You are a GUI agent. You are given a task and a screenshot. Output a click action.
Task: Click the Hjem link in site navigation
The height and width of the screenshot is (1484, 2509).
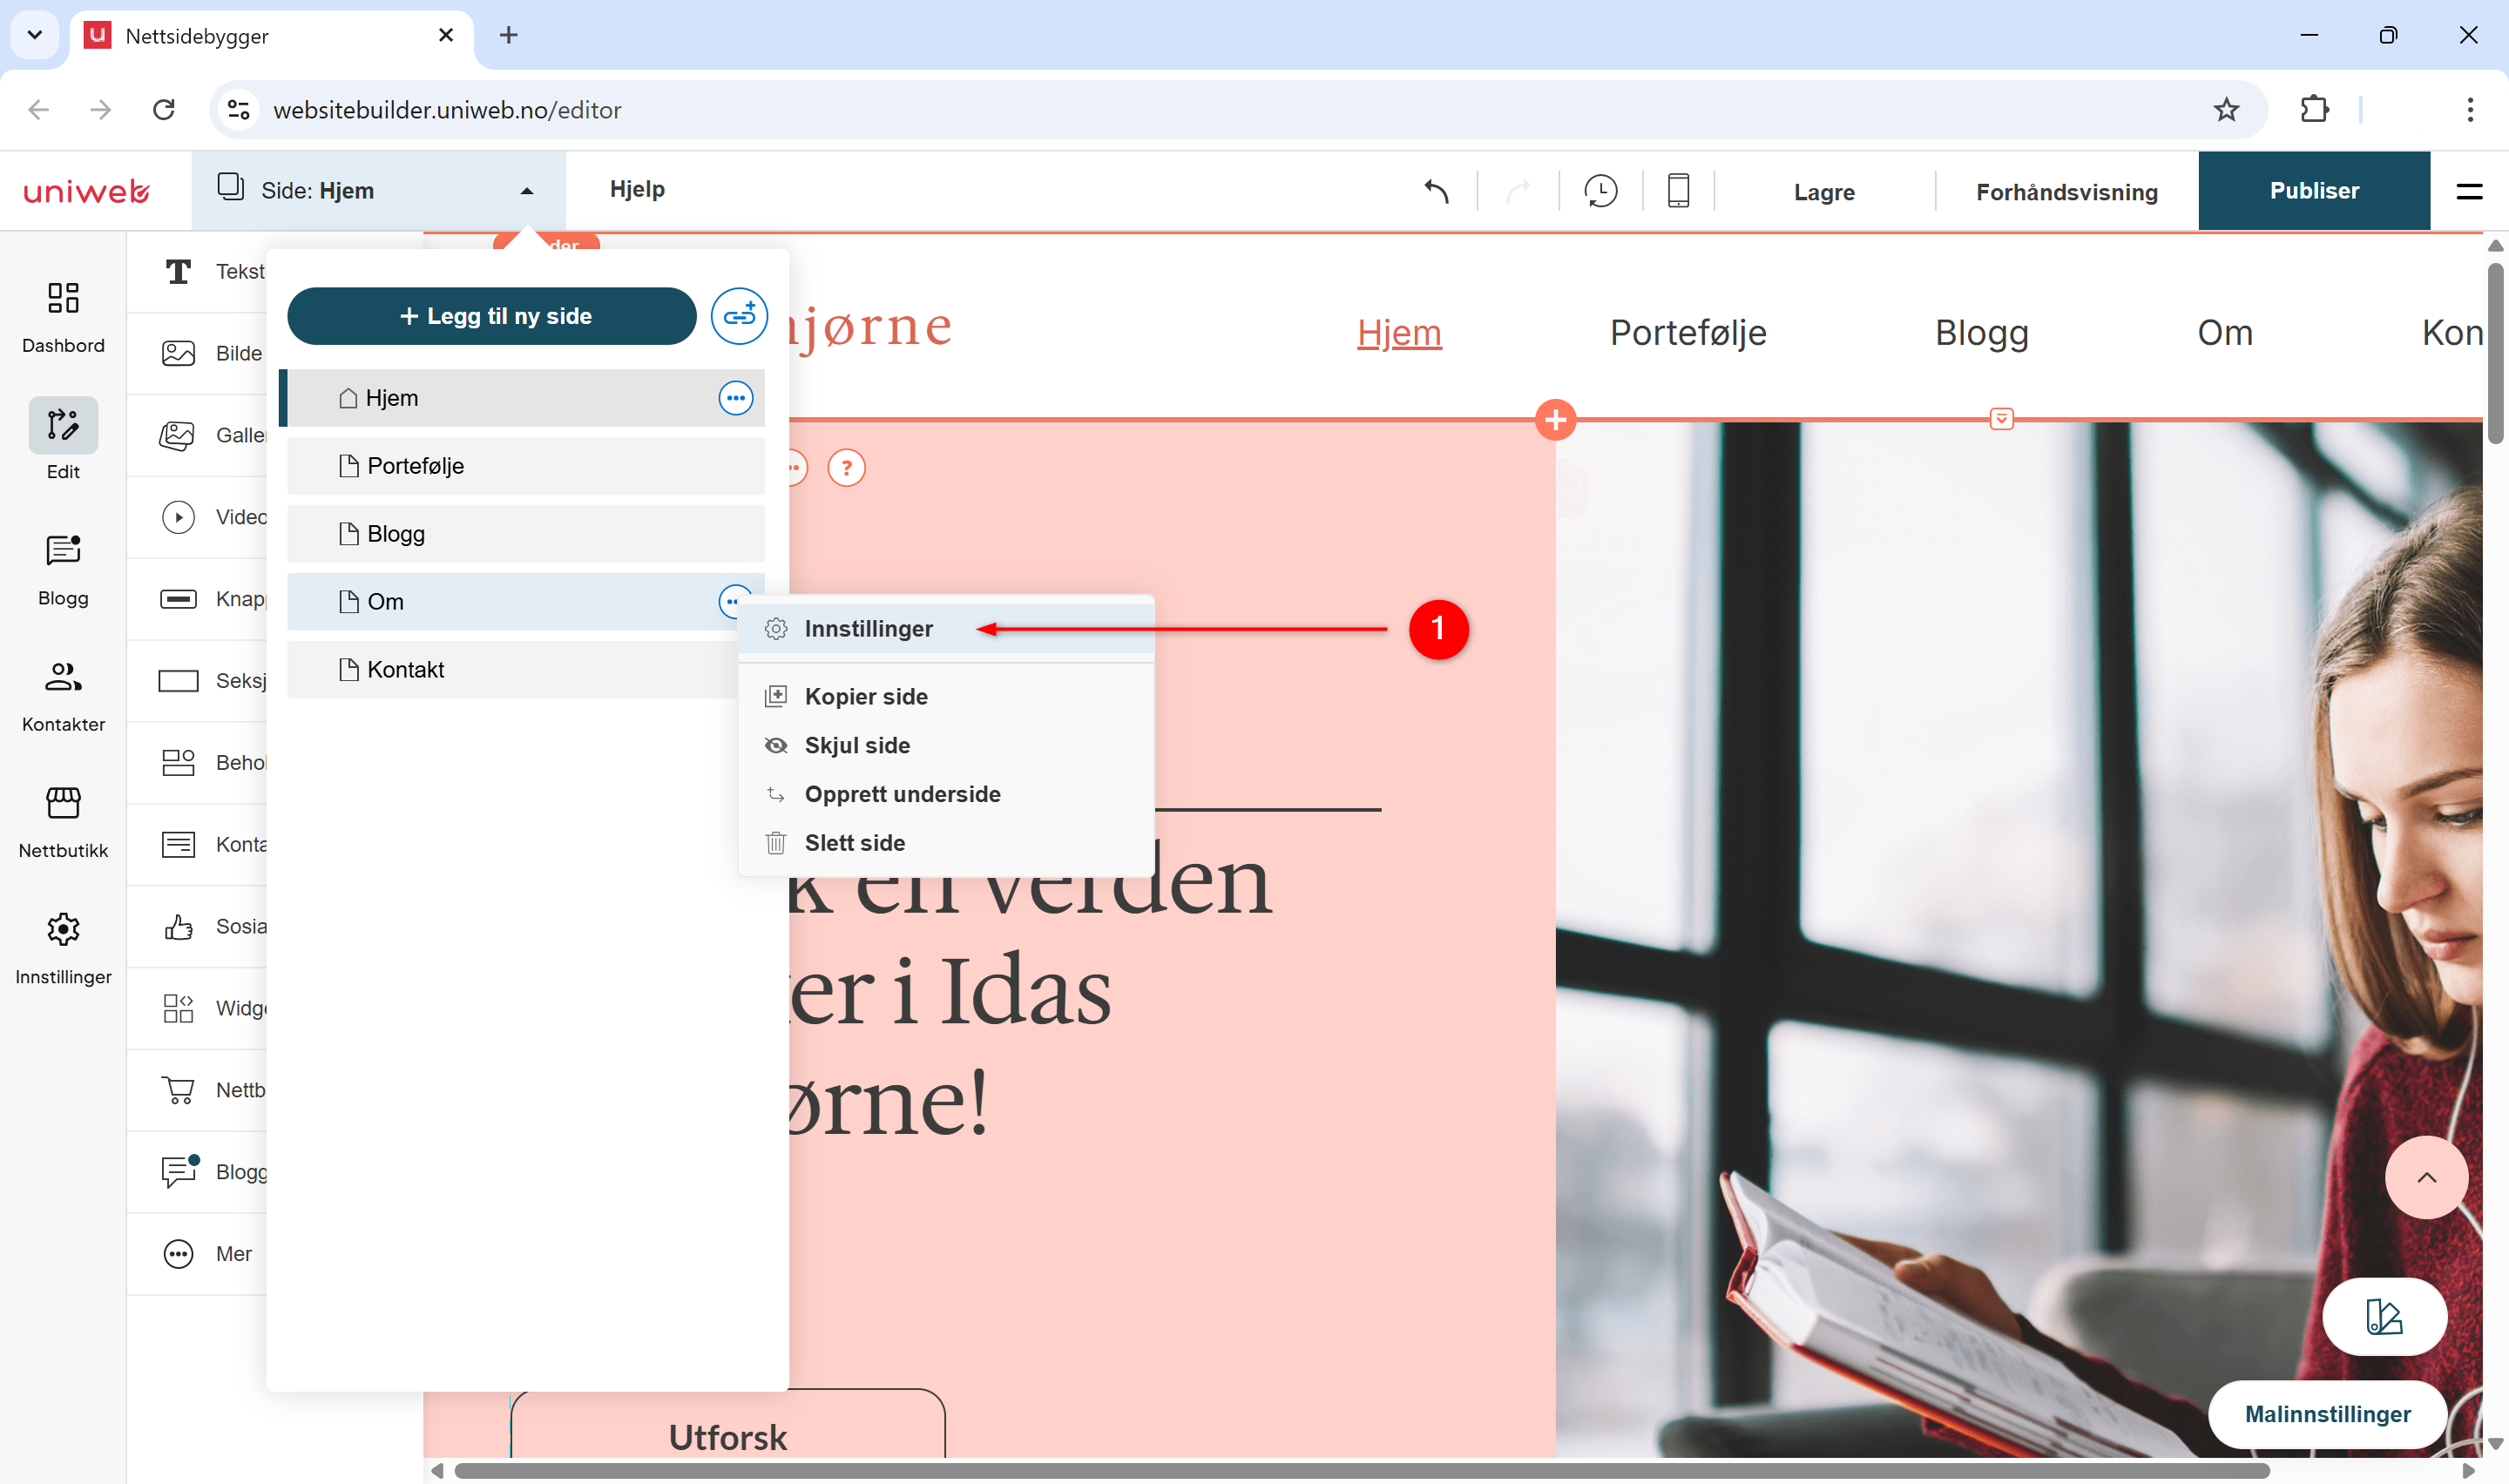[1399, 333]
